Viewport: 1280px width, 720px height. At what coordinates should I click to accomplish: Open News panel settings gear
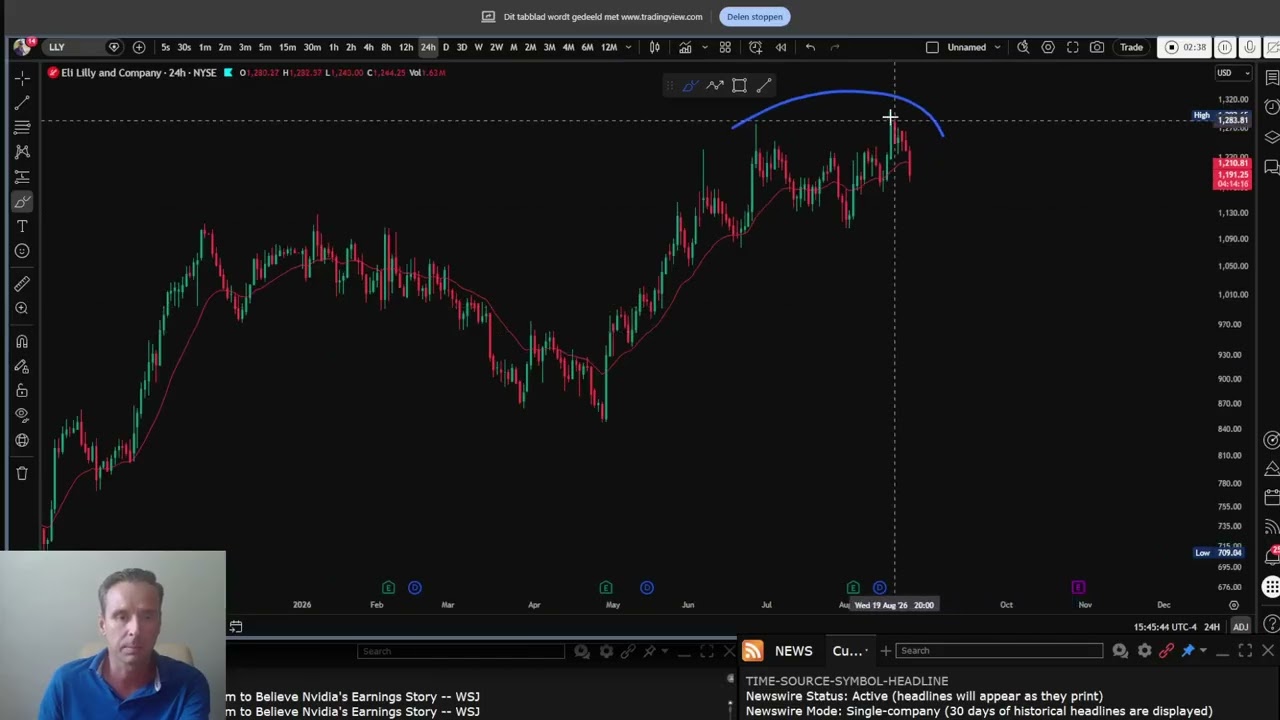tap(1144, 651)
